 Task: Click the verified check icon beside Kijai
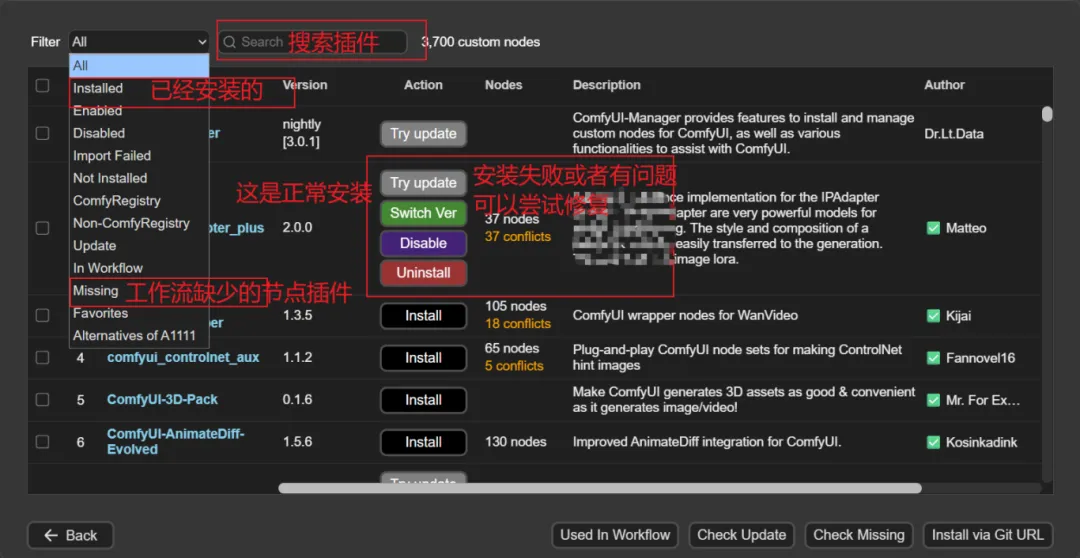[933, 316]
